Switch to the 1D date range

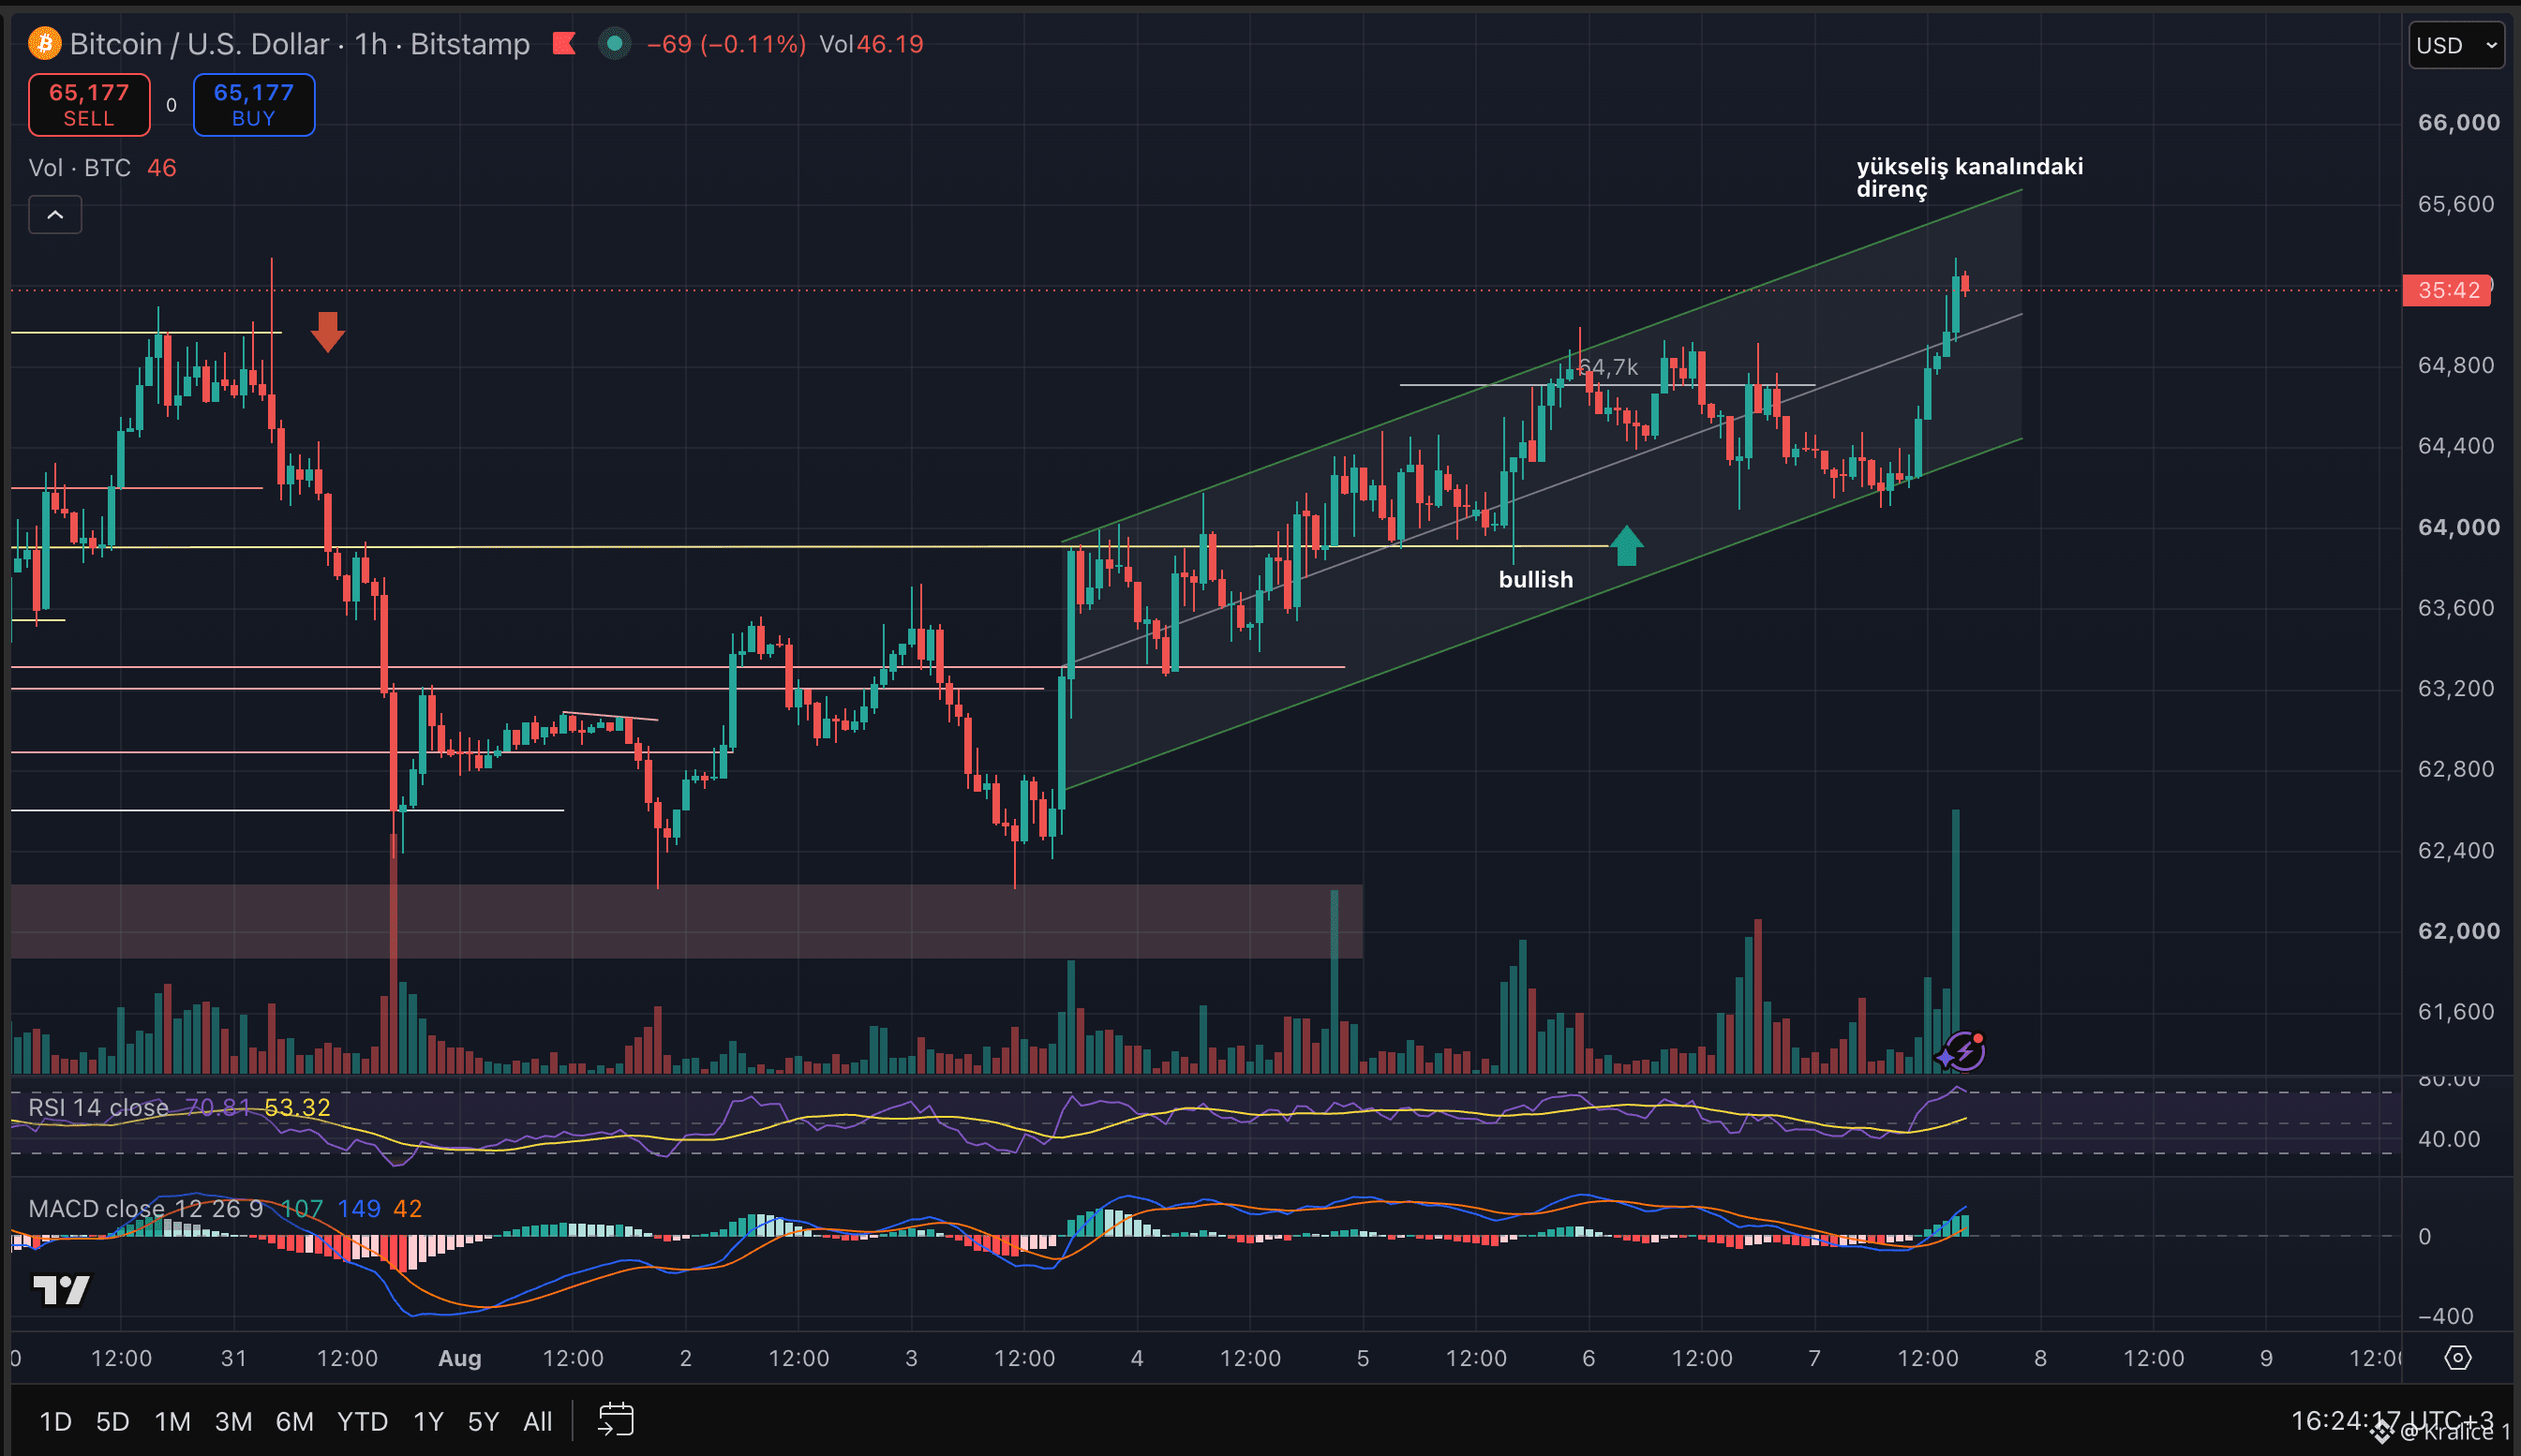tap(55, 1421)
